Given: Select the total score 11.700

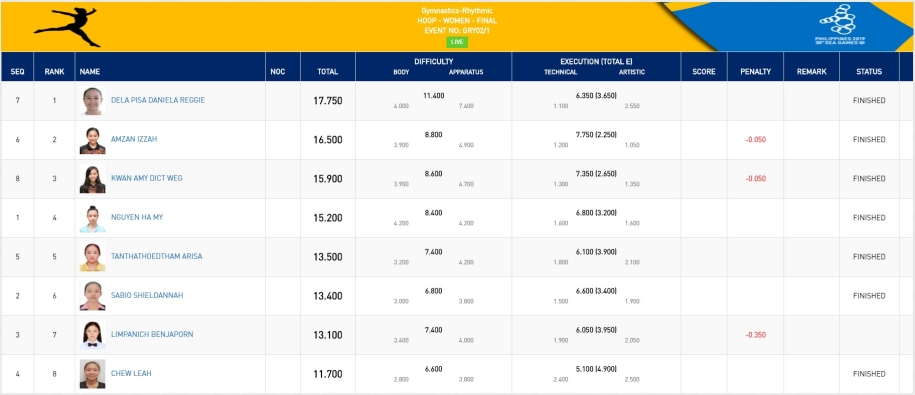Looking at the screenshot, I should coord(327,374).
